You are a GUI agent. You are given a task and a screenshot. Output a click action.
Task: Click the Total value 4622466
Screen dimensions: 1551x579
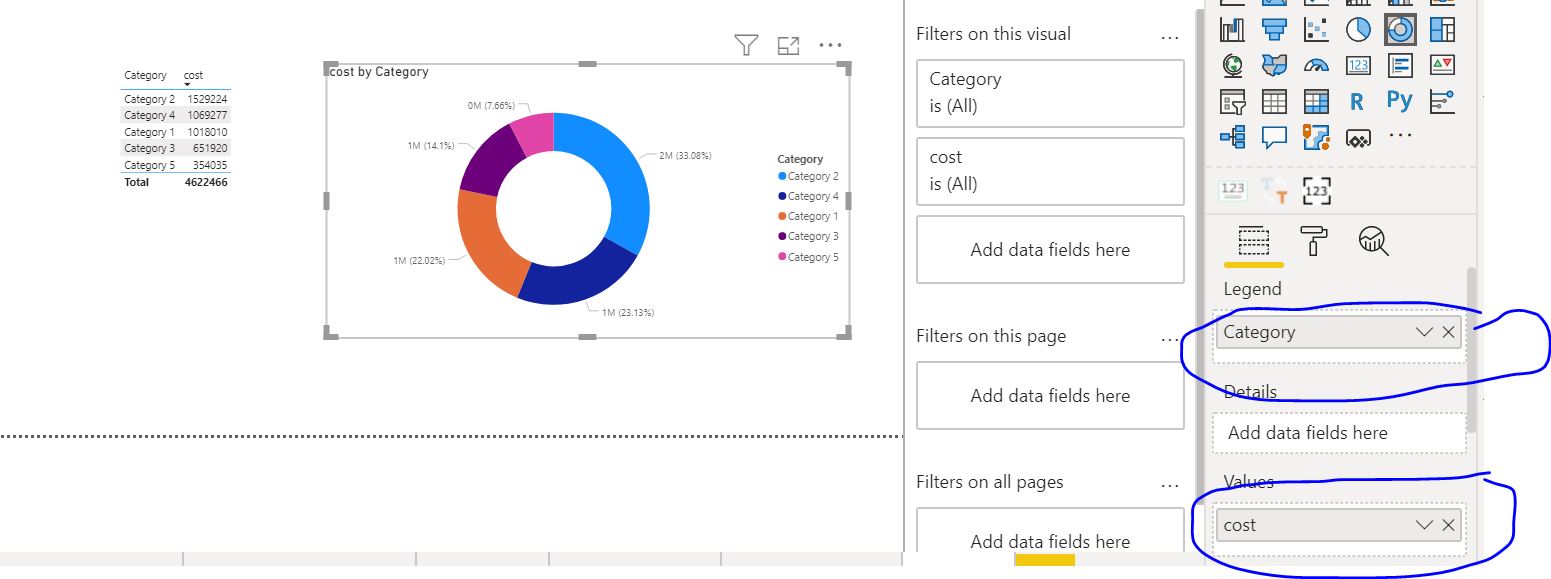click(x=206, y=182)
